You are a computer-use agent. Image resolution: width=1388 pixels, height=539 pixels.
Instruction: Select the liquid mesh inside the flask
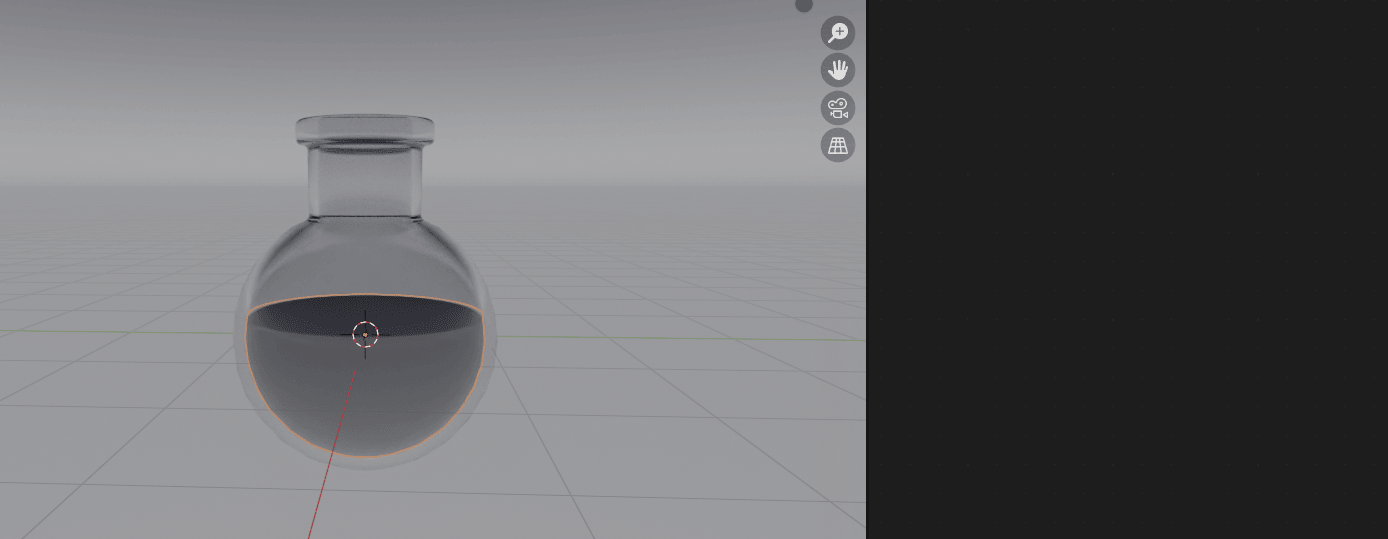(x=365, y=400)
